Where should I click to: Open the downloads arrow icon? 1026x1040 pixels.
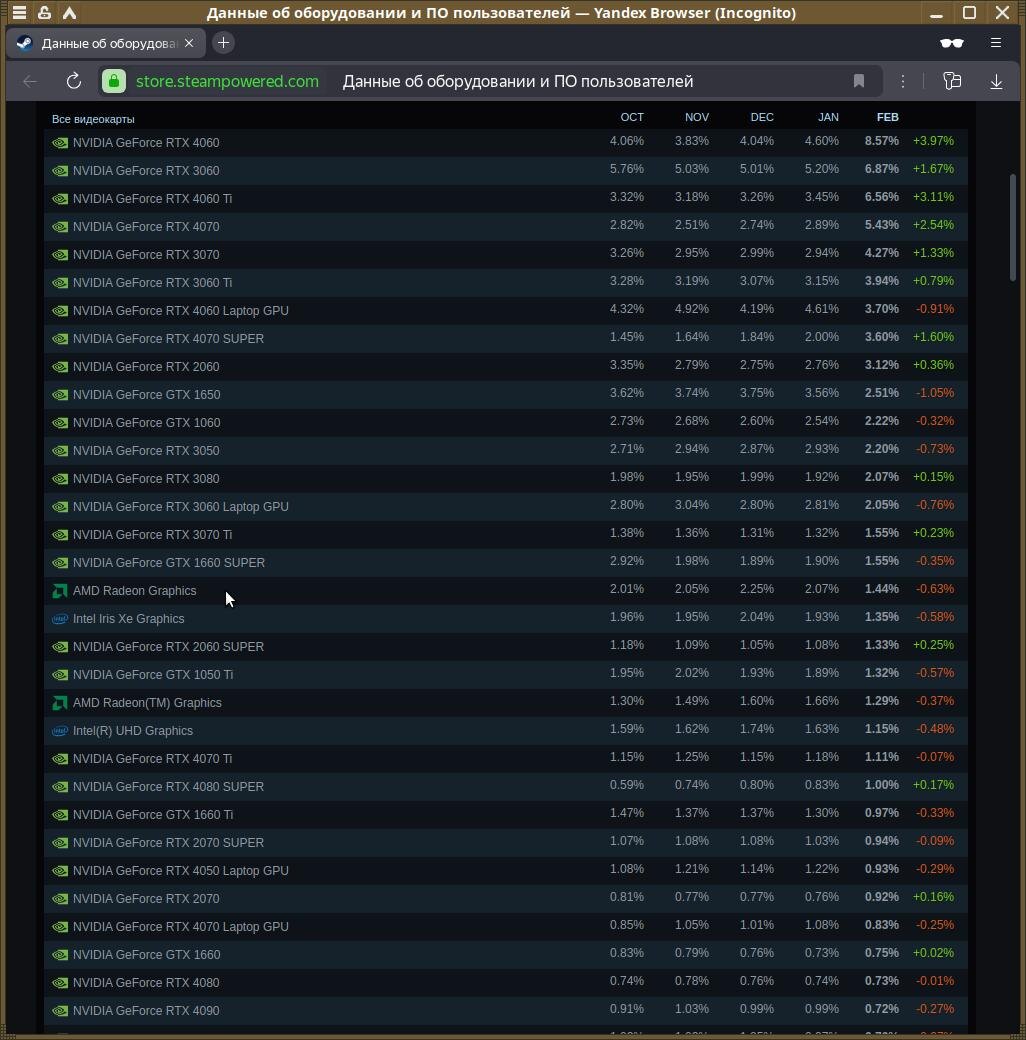tap(996, 81)
